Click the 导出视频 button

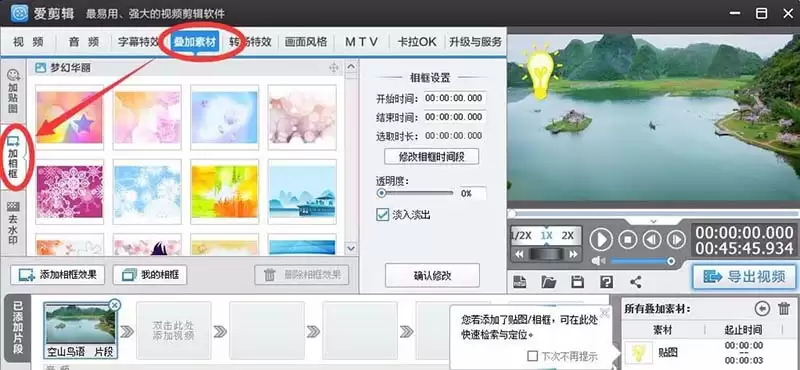pos(745,277)
